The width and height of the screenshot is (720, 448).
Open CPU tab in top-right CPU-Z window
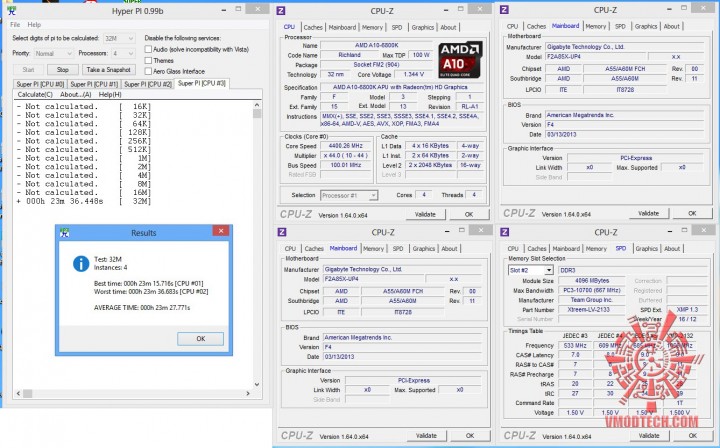click(x=512, y=27)
